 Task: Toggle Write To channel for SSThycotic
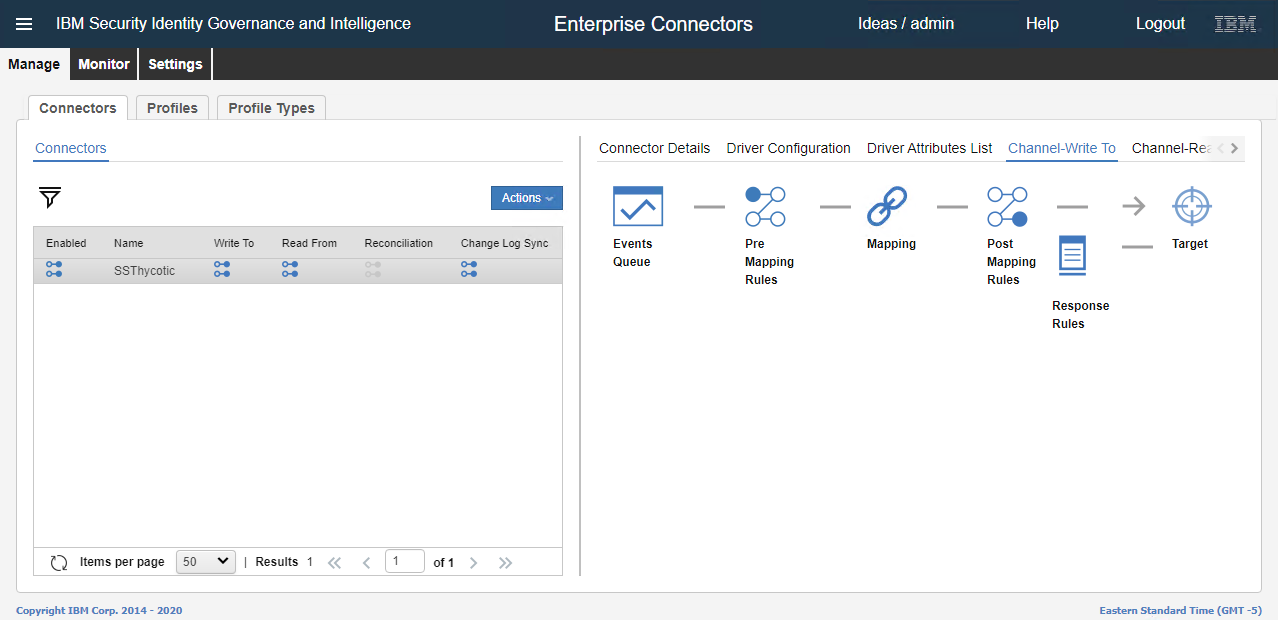pyautogui.click(x=222, y=270)
